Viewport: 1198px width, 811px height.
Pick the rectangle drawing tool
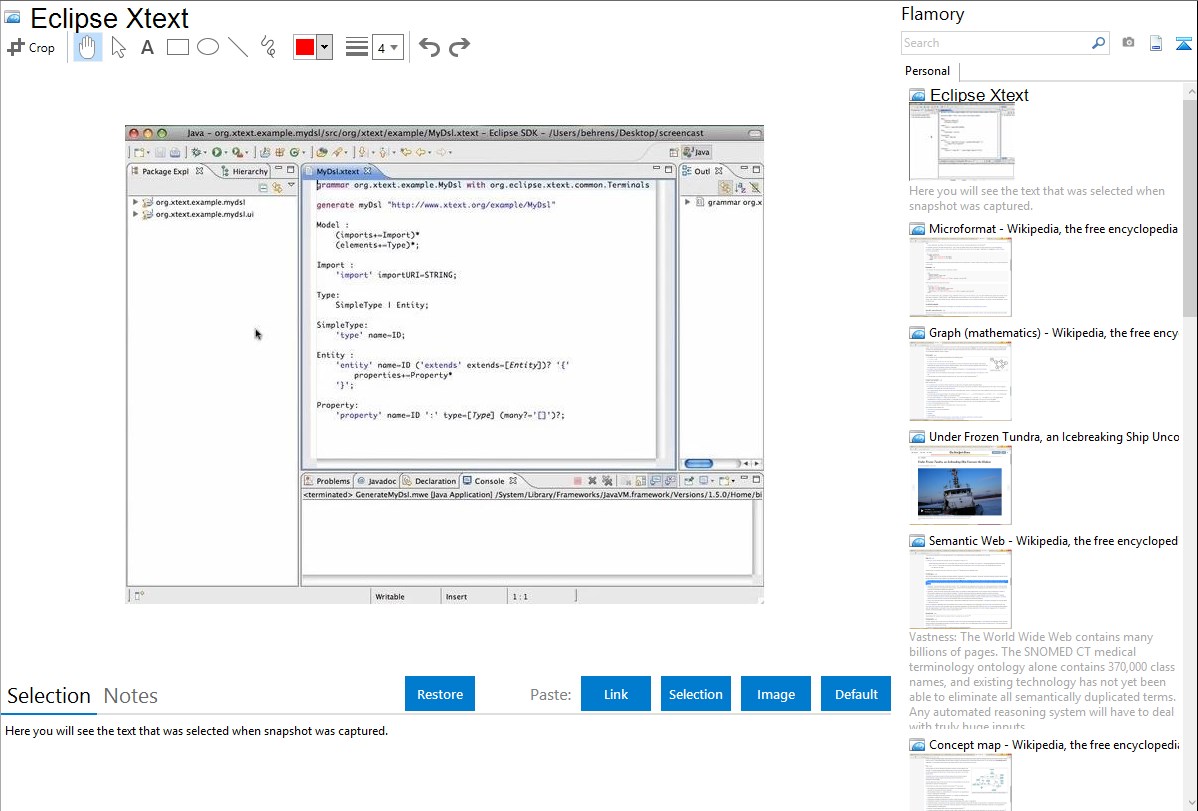pyautogui.click(x=177, y=47)
